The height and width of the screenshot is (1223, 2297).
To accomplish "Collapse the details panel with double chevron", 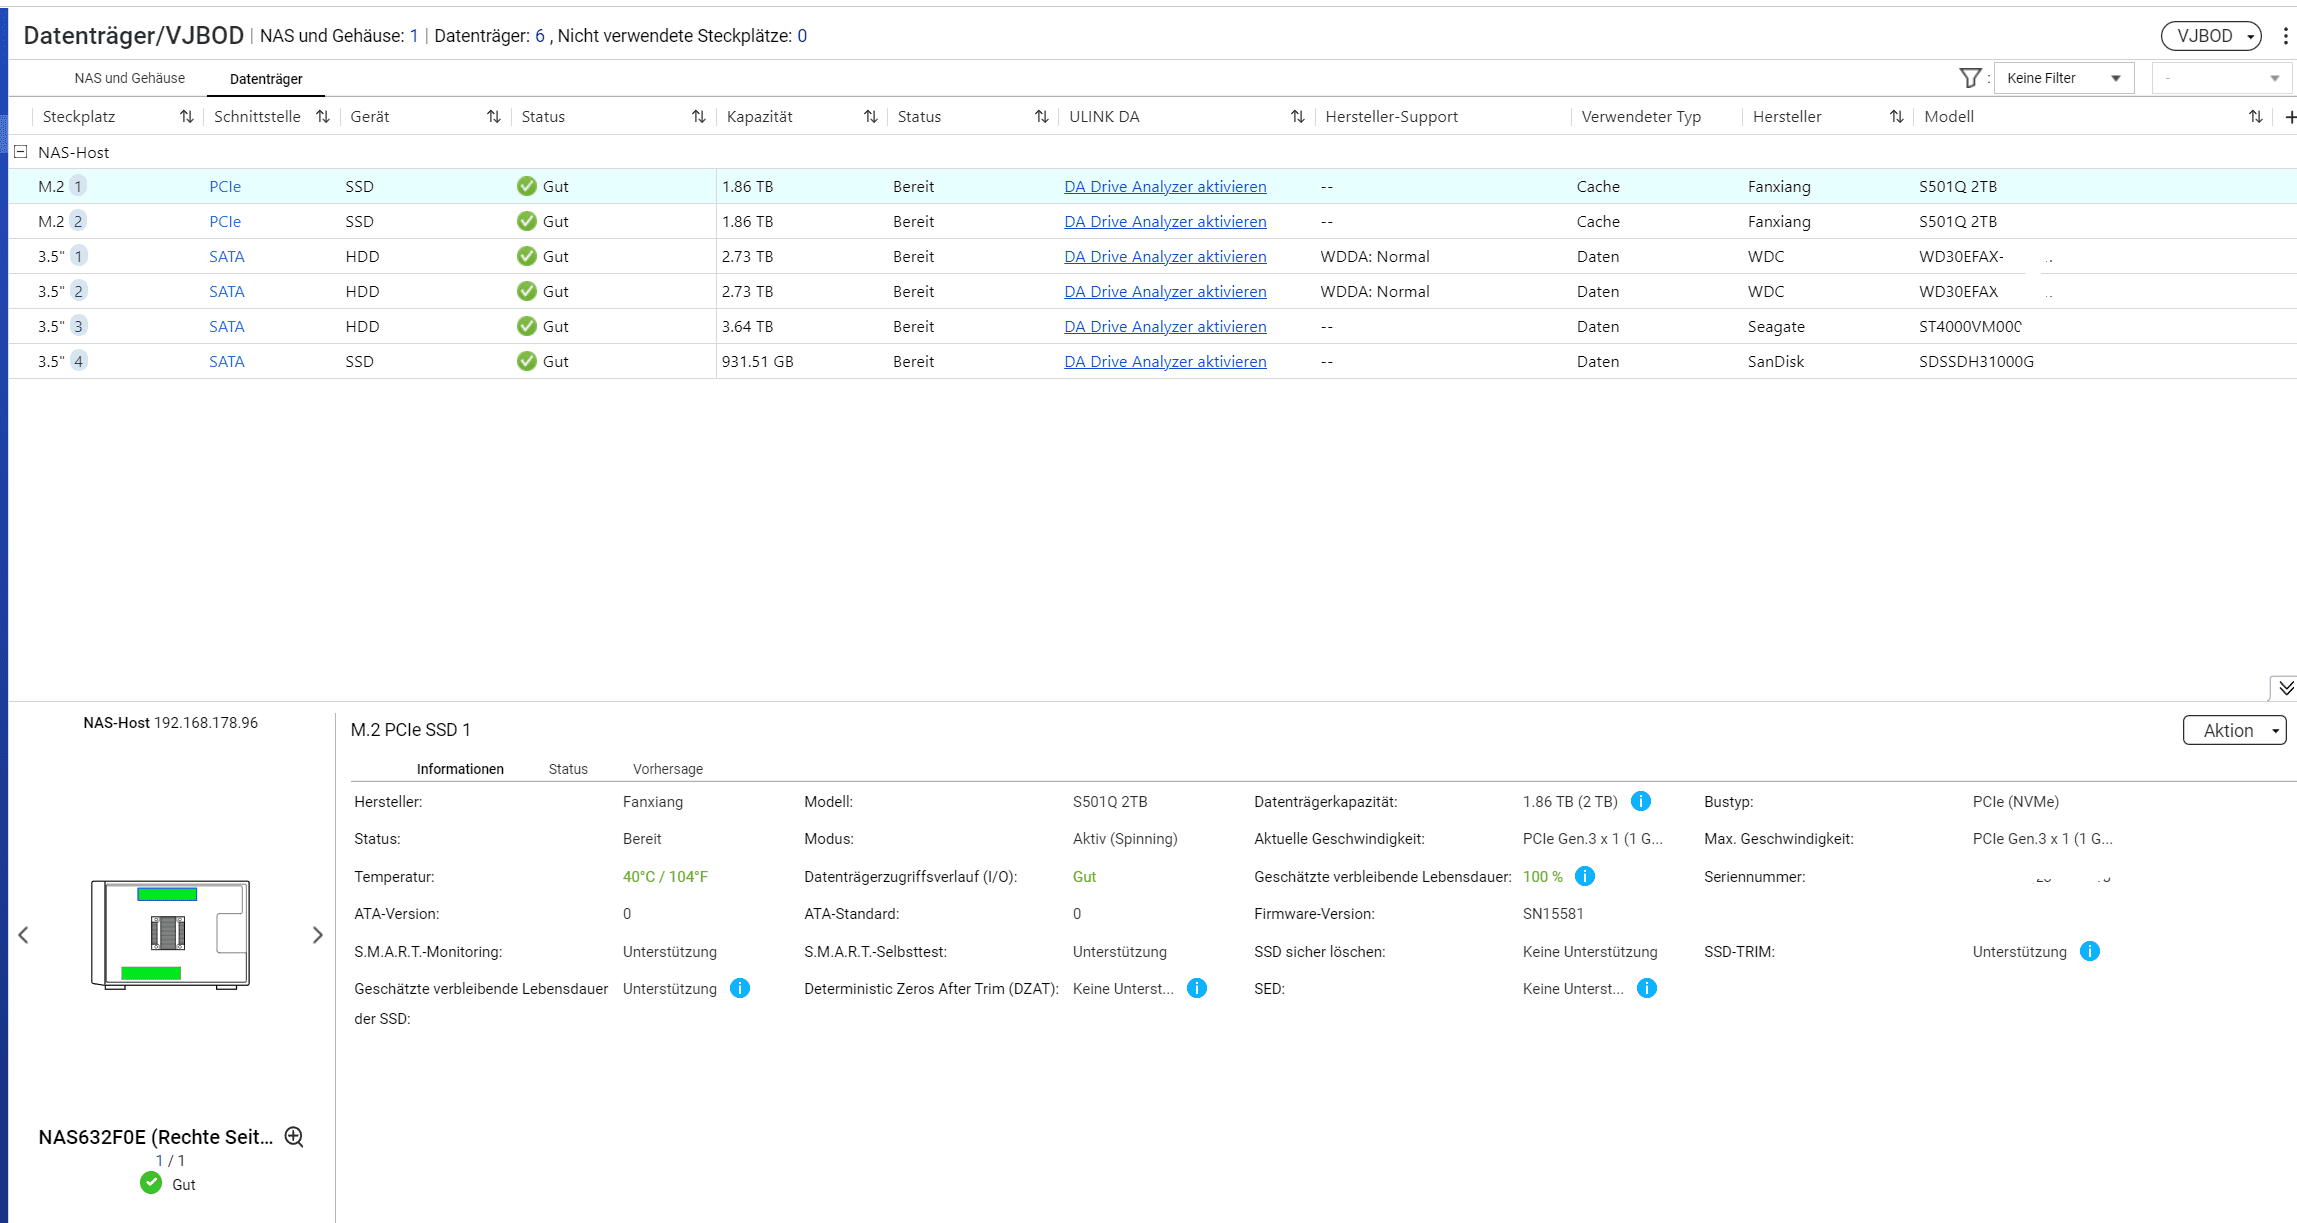I will point(2286,688).
